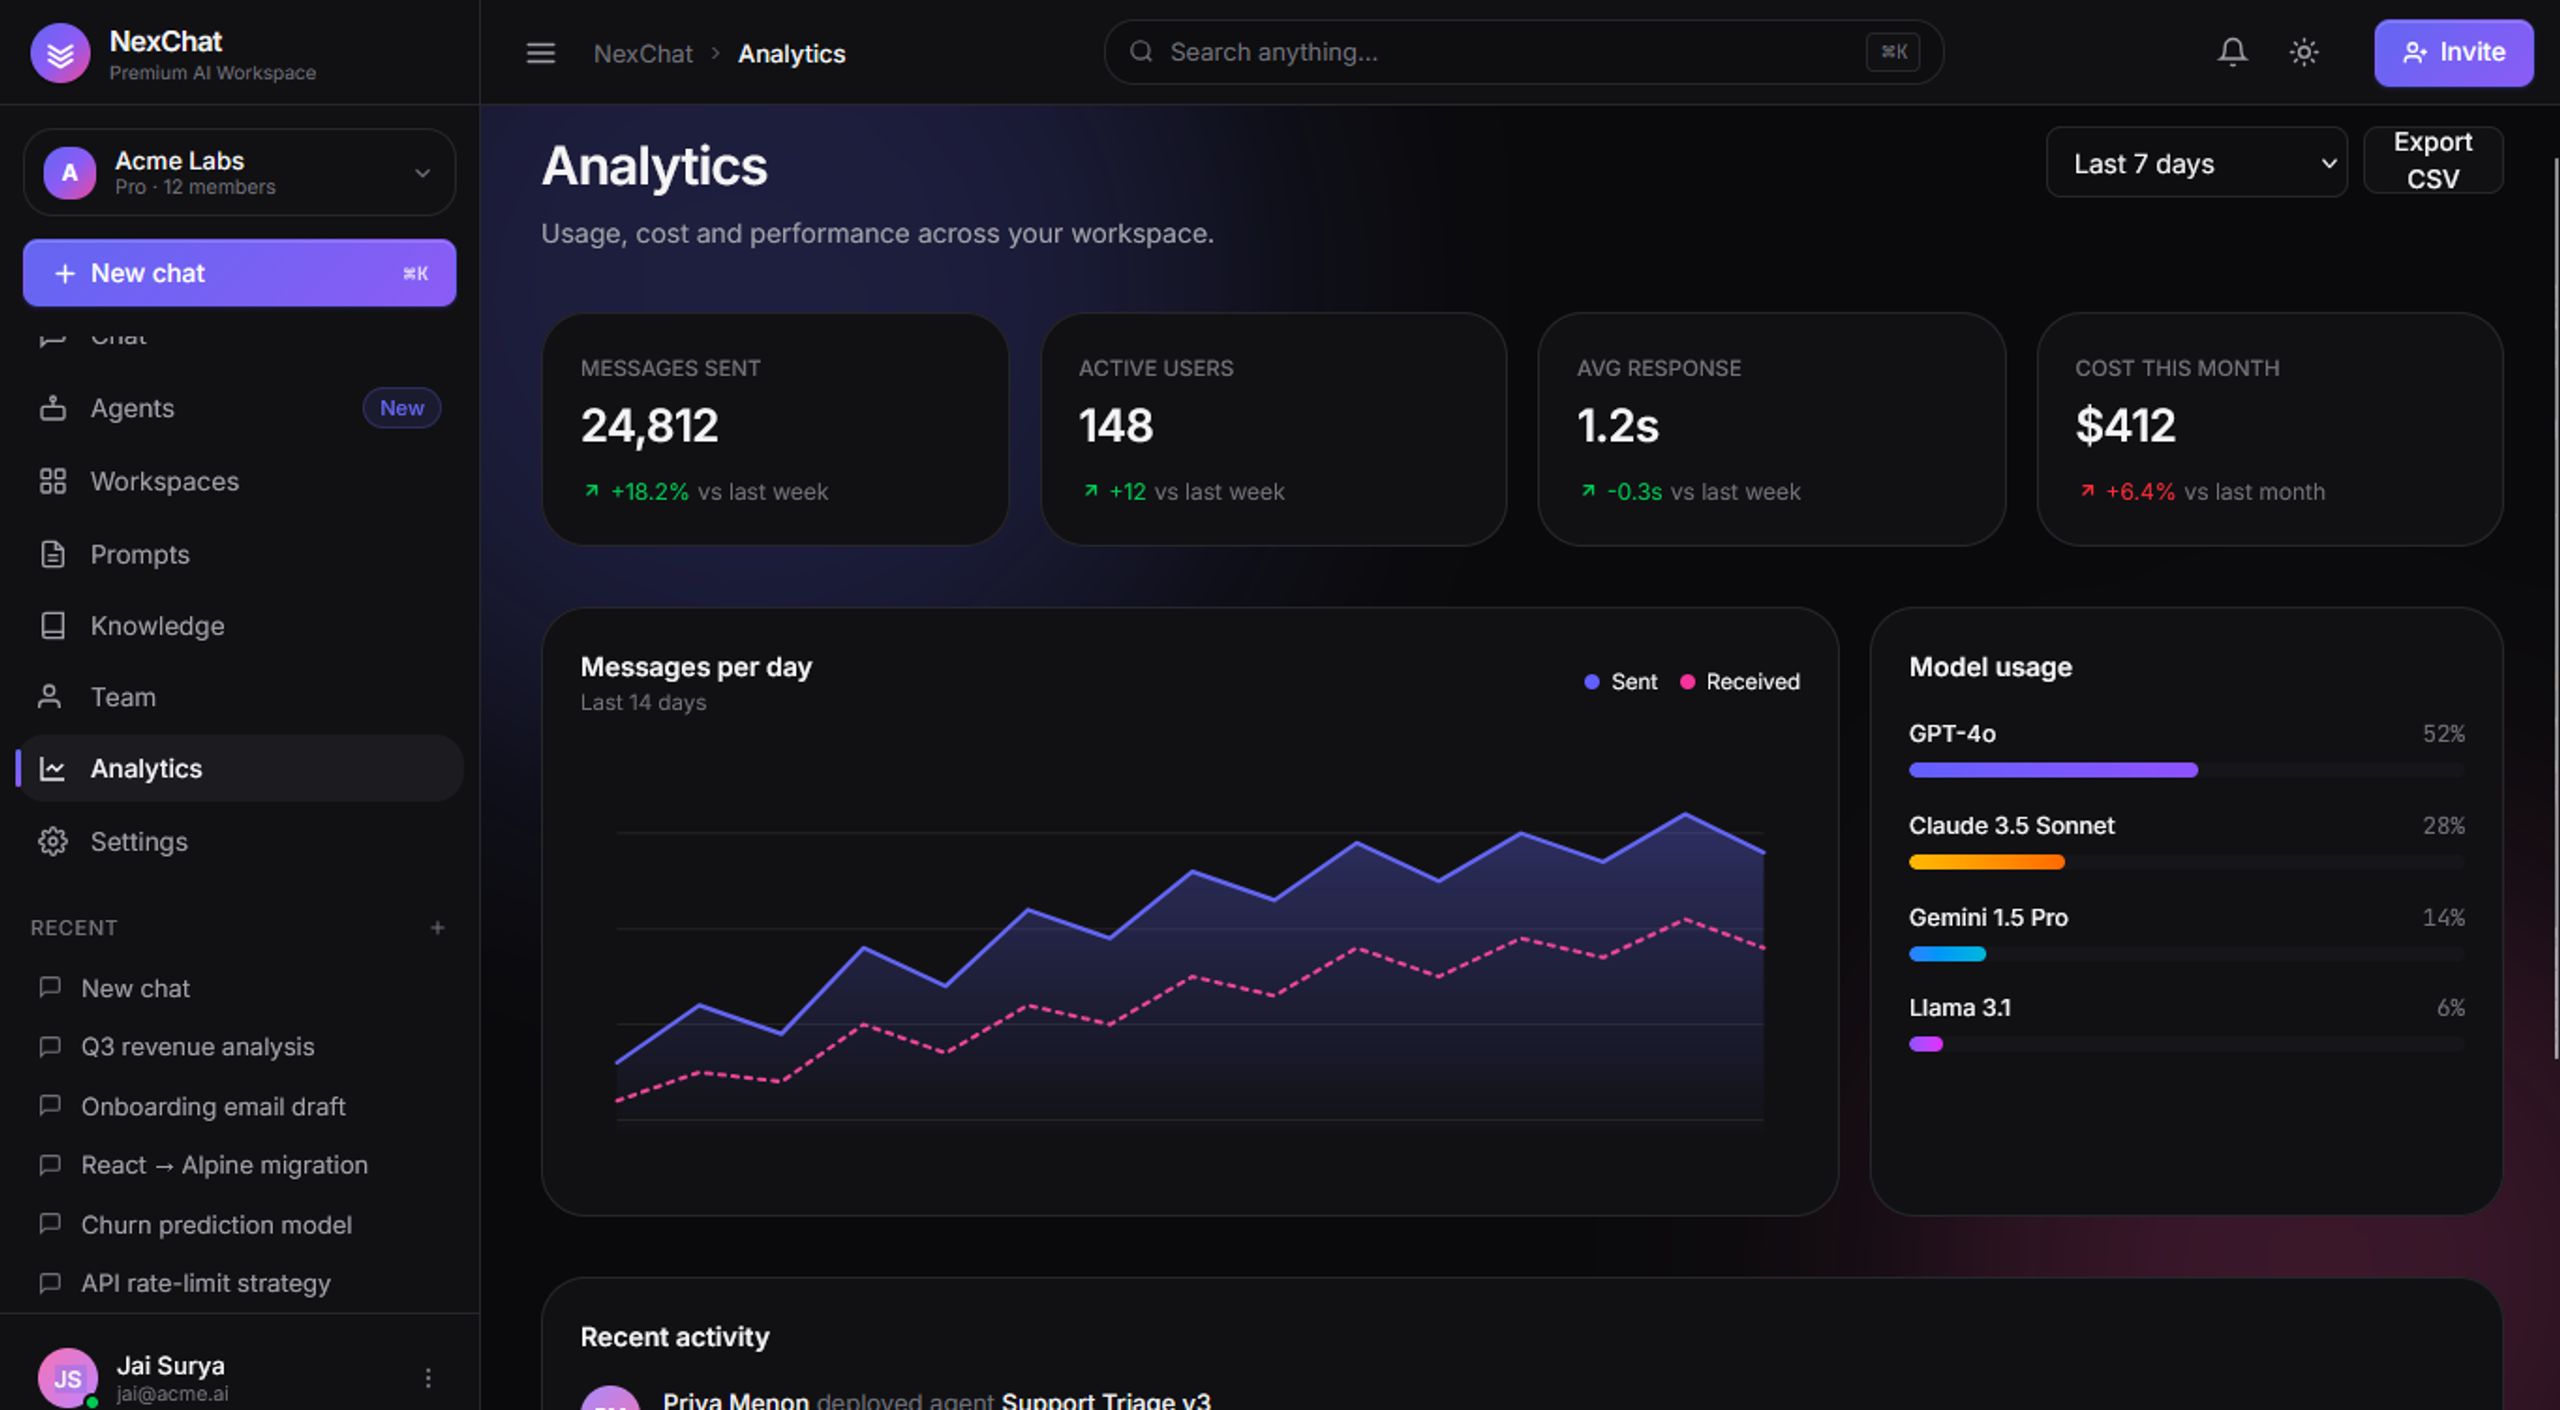Open the 'Onboarding email draft' chat
The height and width of the screenshot is (1410, 2560).
239,1106
